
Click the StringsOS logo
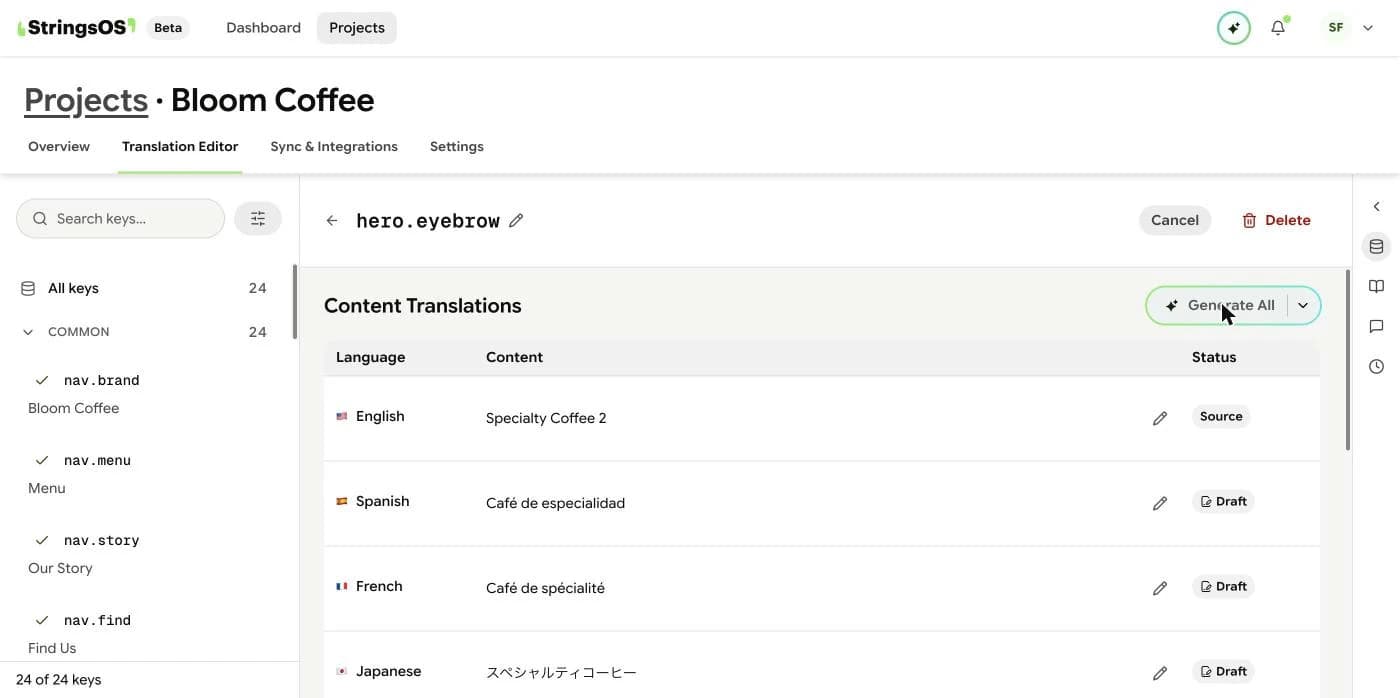pyautogui.click(x=76, y=27)
